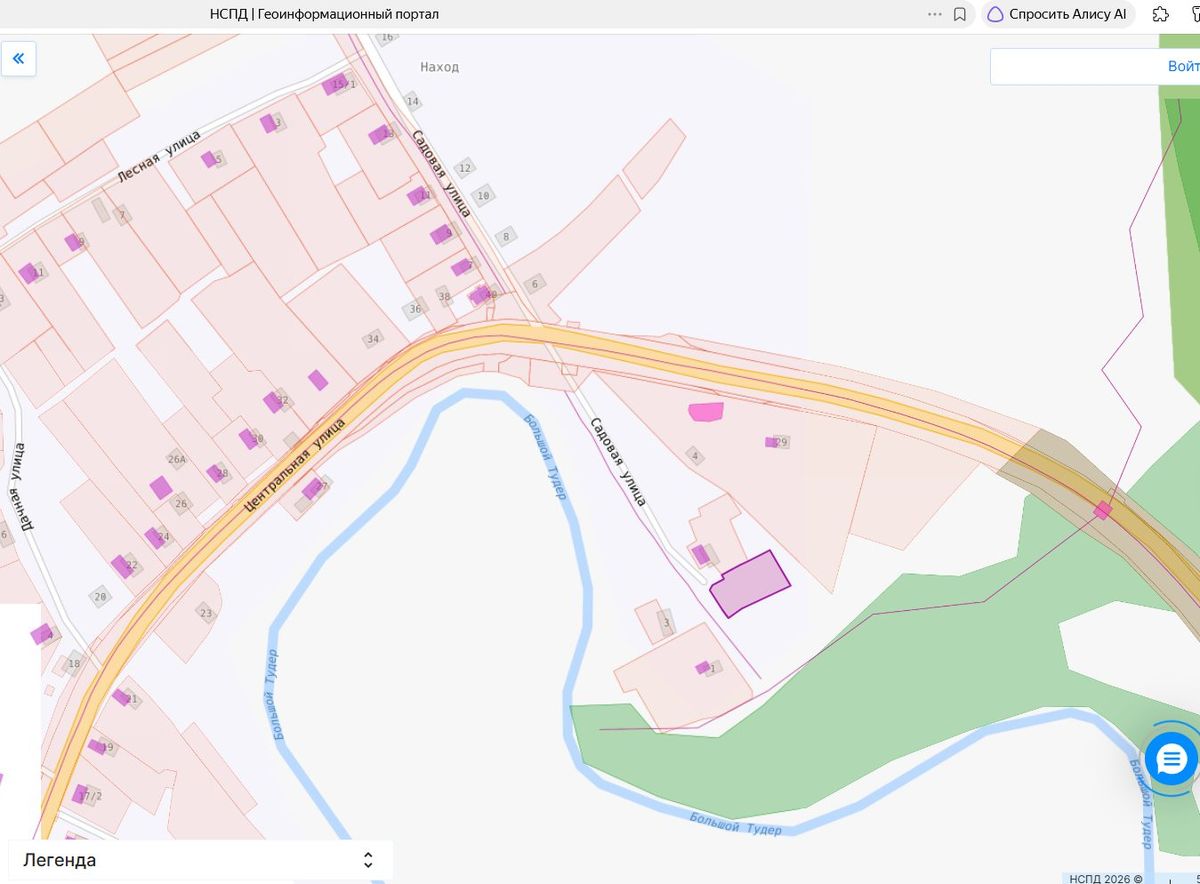Image resolution: width=1200 pixels, height=884 pixels.
Task: Click house number 29 on the map
Action: 782,442
